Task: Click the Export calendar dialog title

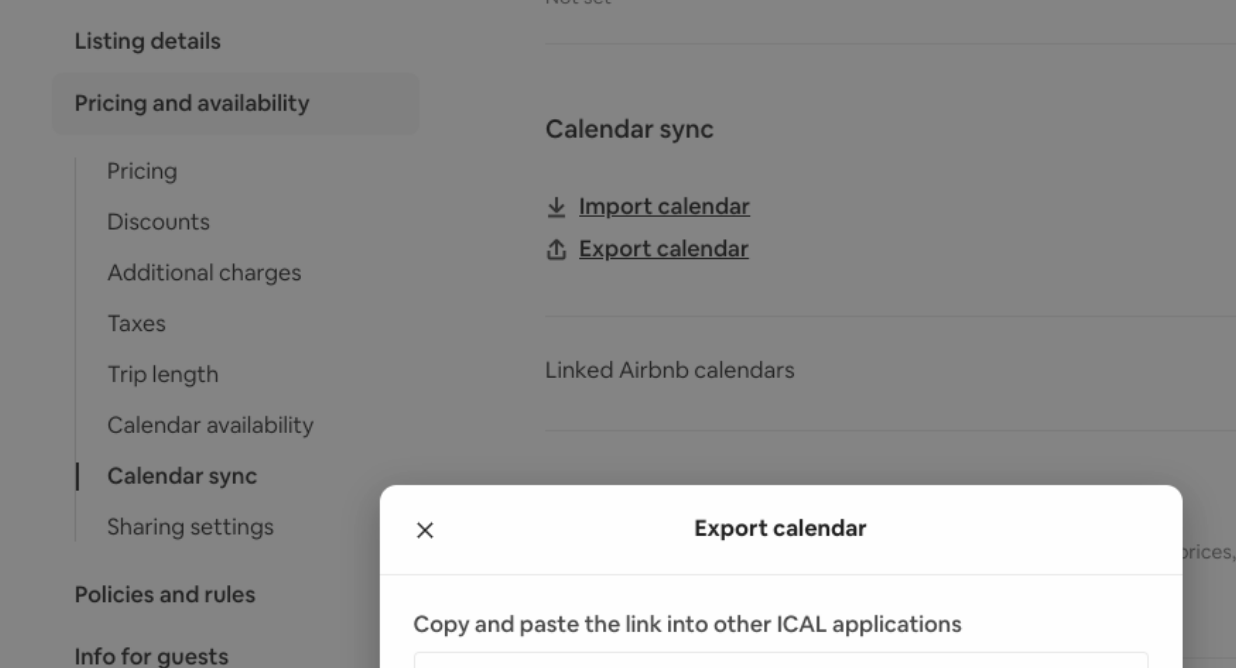Action: point(780,528)
